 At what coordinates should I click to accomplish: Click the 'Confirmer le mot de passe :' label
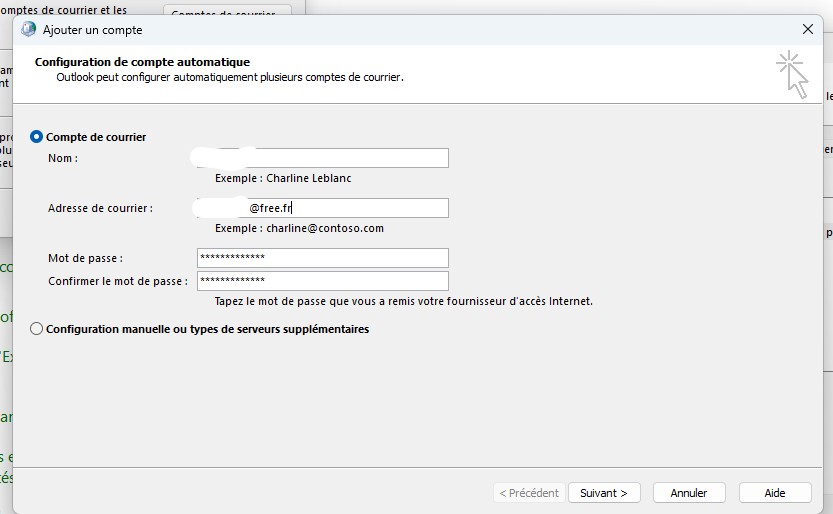point(118,281)
